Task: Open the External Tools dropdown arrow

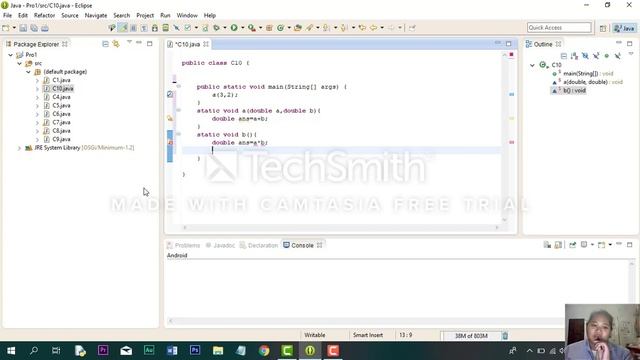Action: [260, 28]
